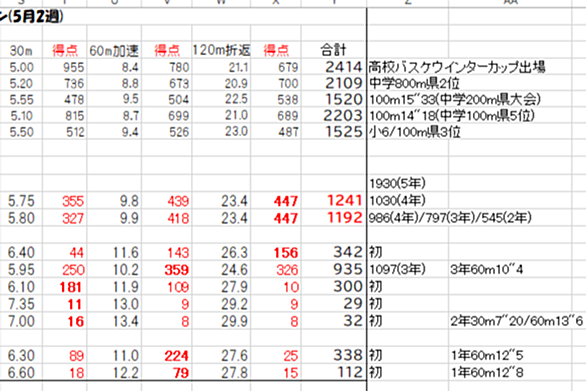Select the note cell 1930(5年)
Screen dimensions: 586x391
[397, 184]
